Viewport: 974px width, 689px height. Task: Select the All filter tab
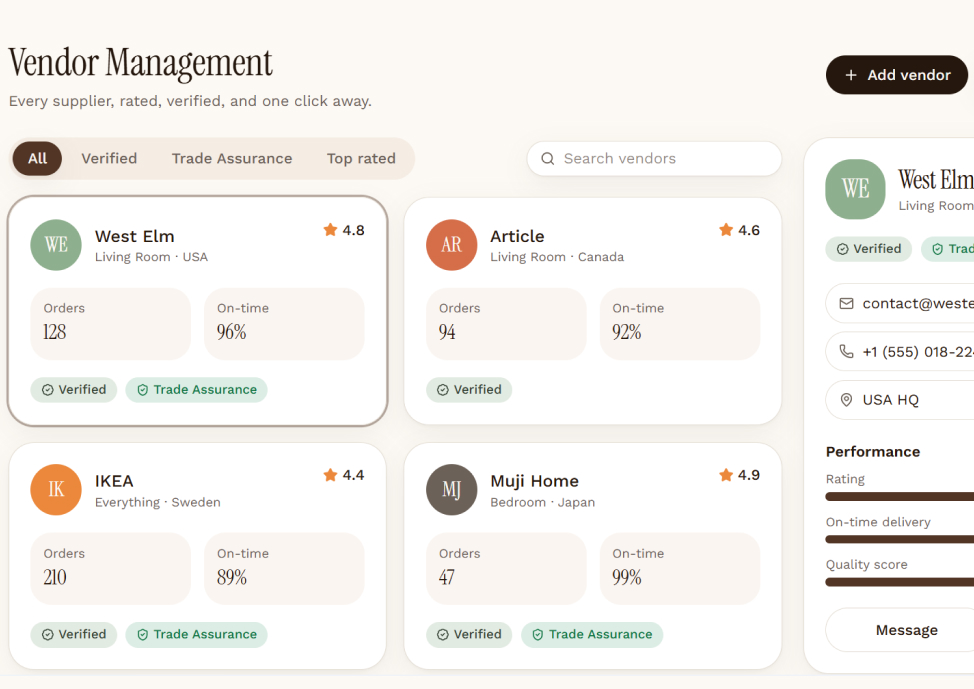click(37, 158)
